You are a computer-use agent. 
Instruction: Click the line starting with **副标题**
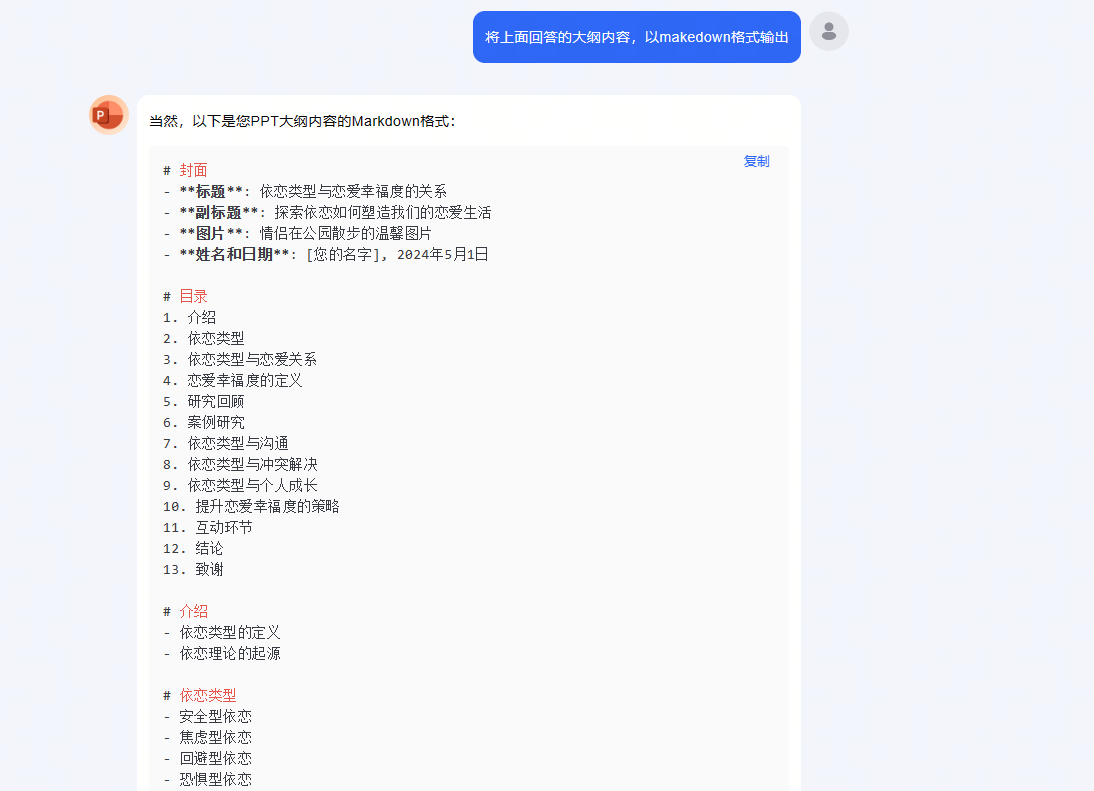click(327, 212)
